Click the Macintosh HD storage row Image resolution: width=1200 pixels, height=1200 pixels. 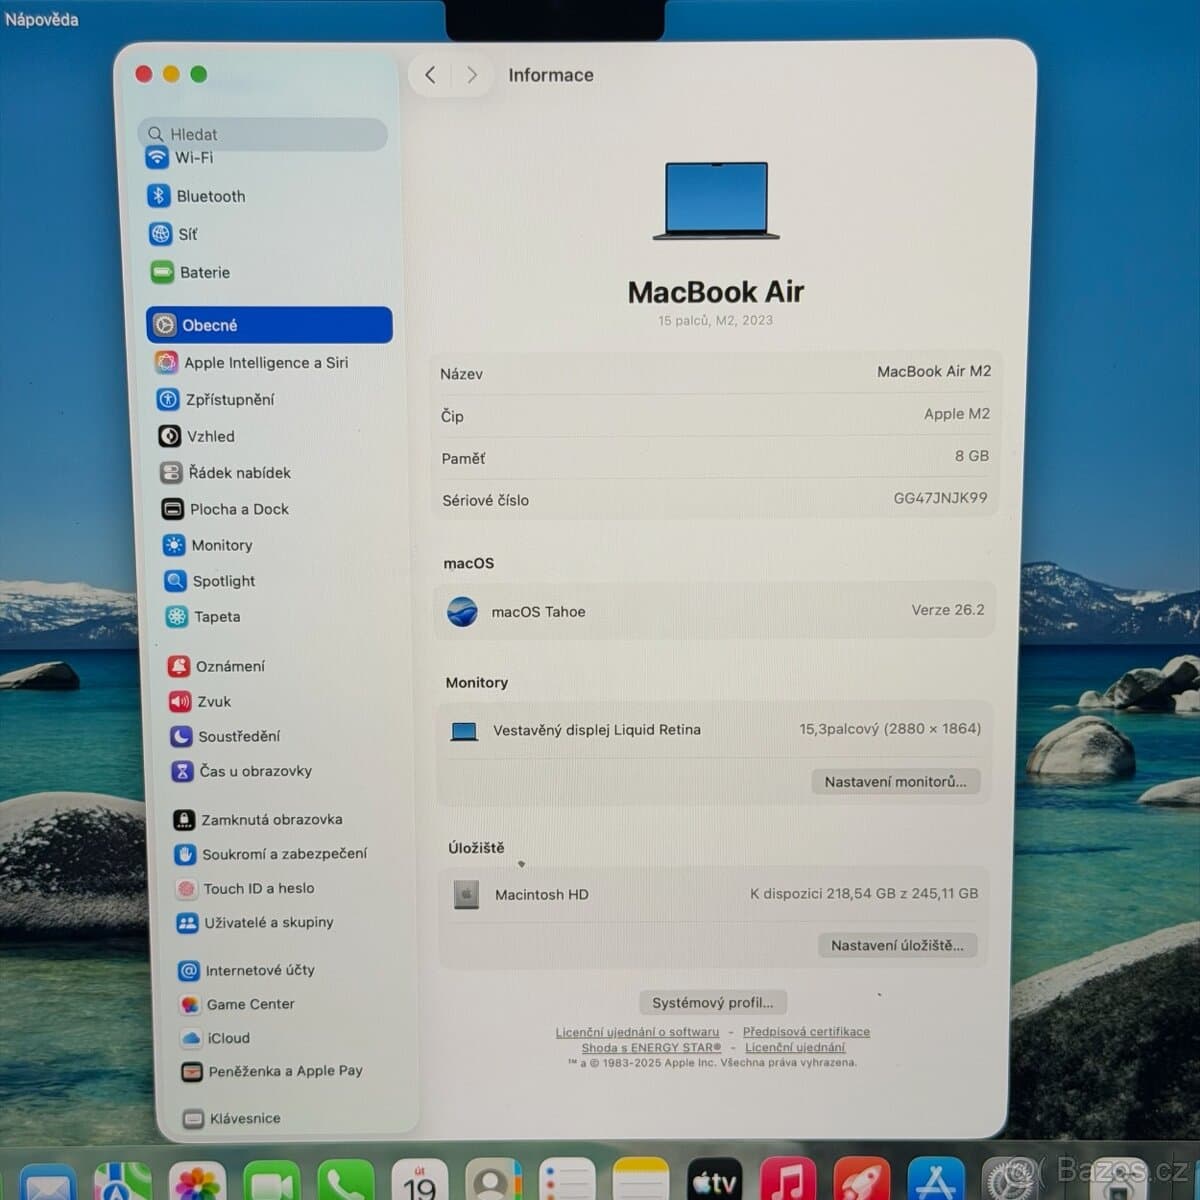[x=714, y=894]
